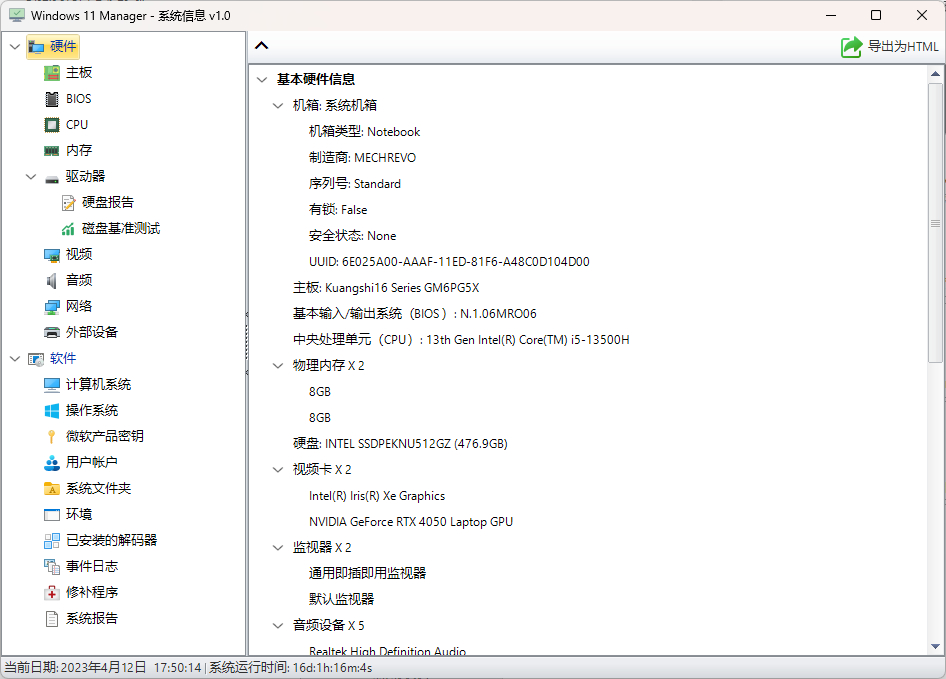Click the 导出为HTML button label
The width and height of the screenshot is (946, 679).
903,46
